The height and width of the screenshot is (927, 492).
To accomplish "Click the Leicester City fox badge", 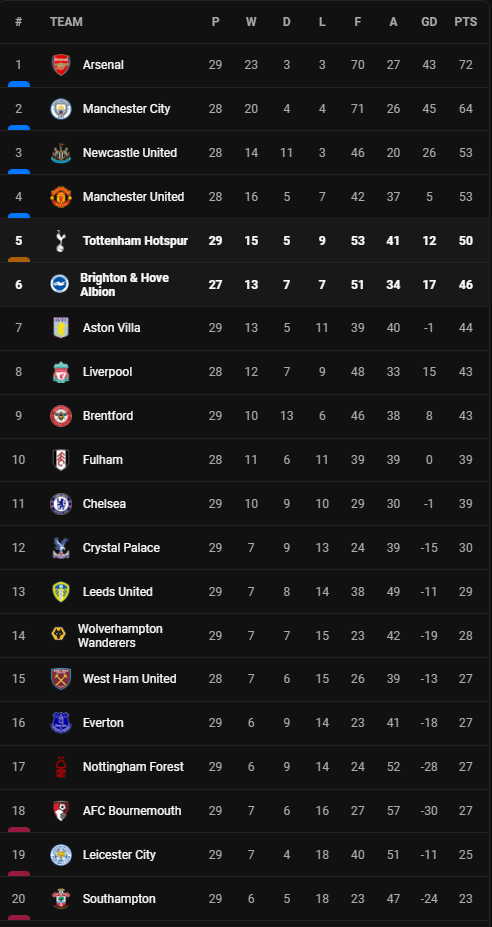I will coord(61,855).
